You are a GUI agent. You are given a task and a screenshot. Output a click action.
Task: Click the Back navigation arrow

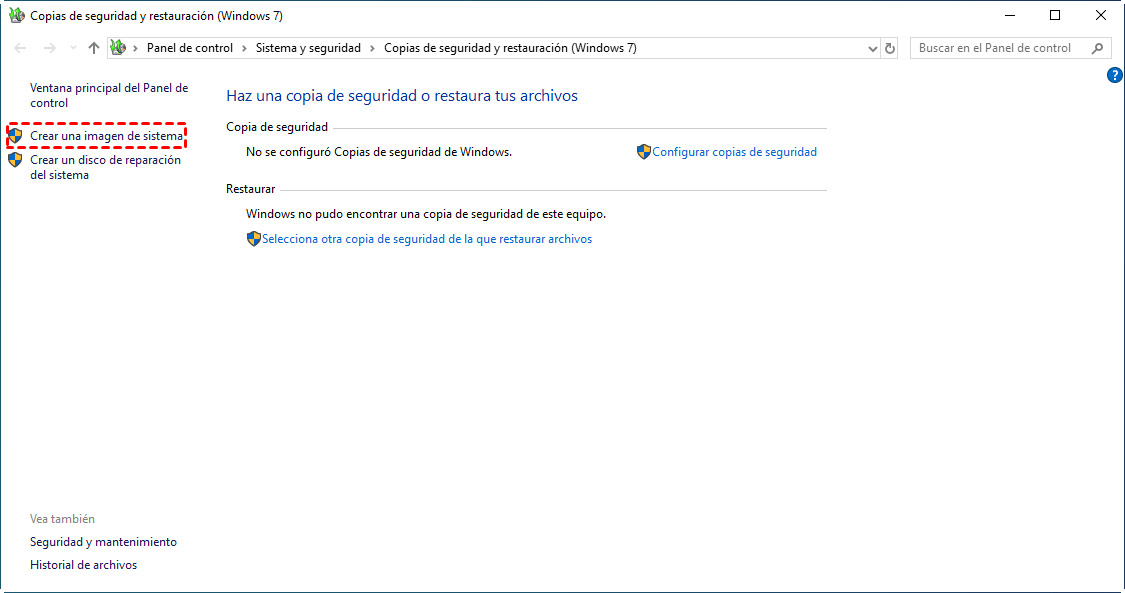coord(20,48)
